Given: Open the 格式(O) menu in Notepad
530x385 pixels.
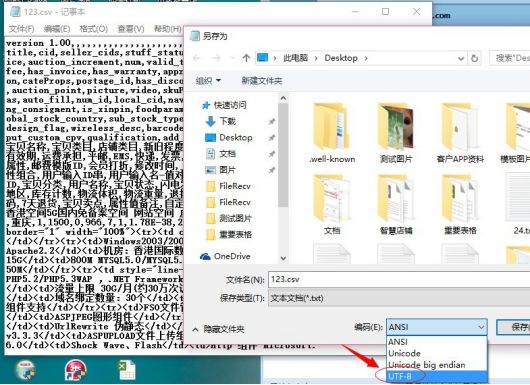Looking at the screenshot, I should point(94,29).
